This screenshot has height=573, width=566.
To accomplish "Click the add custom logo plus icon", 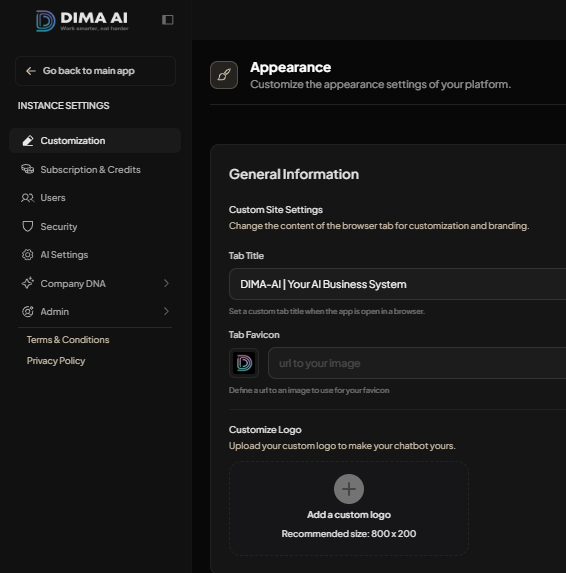I will [x=349, y=489].
